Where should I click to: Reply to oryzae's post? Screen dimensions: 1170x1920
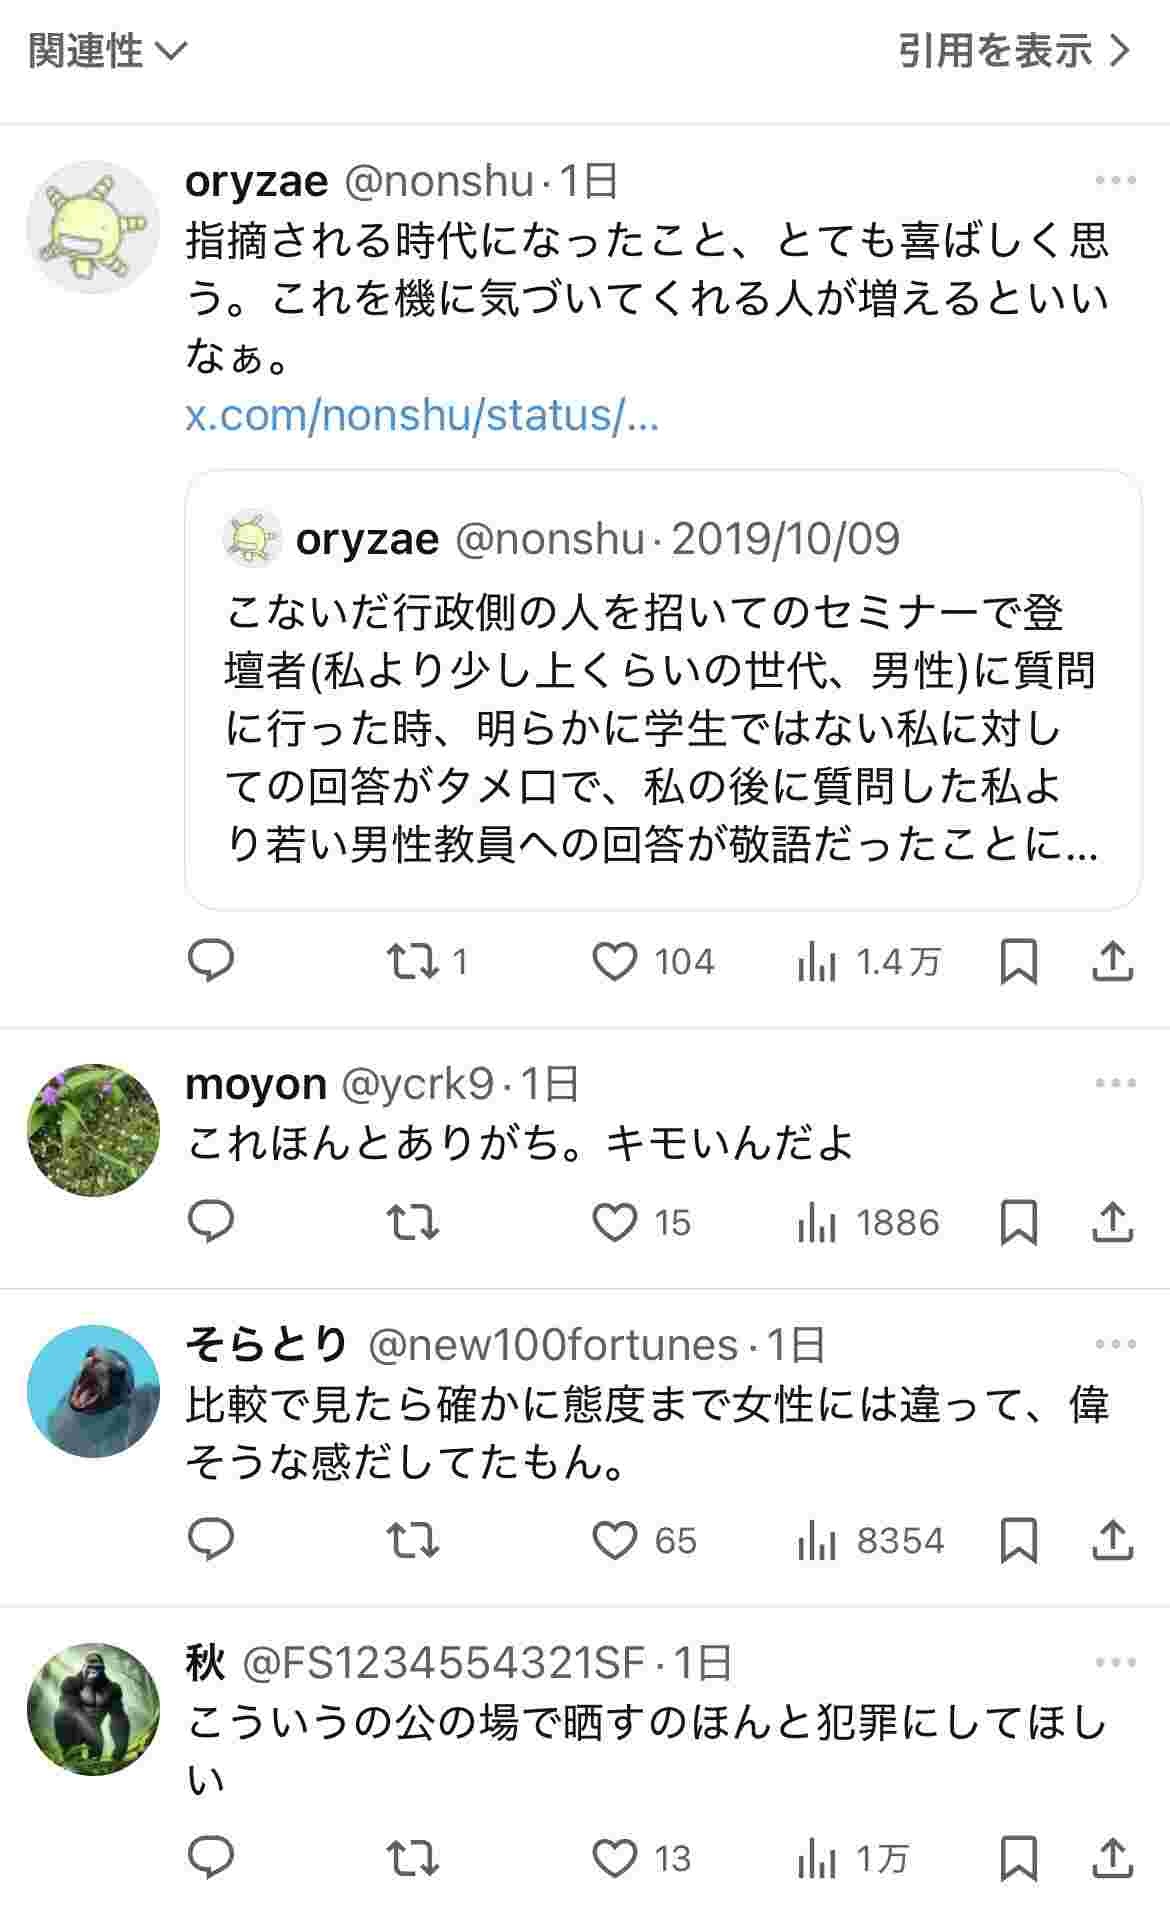211,961
